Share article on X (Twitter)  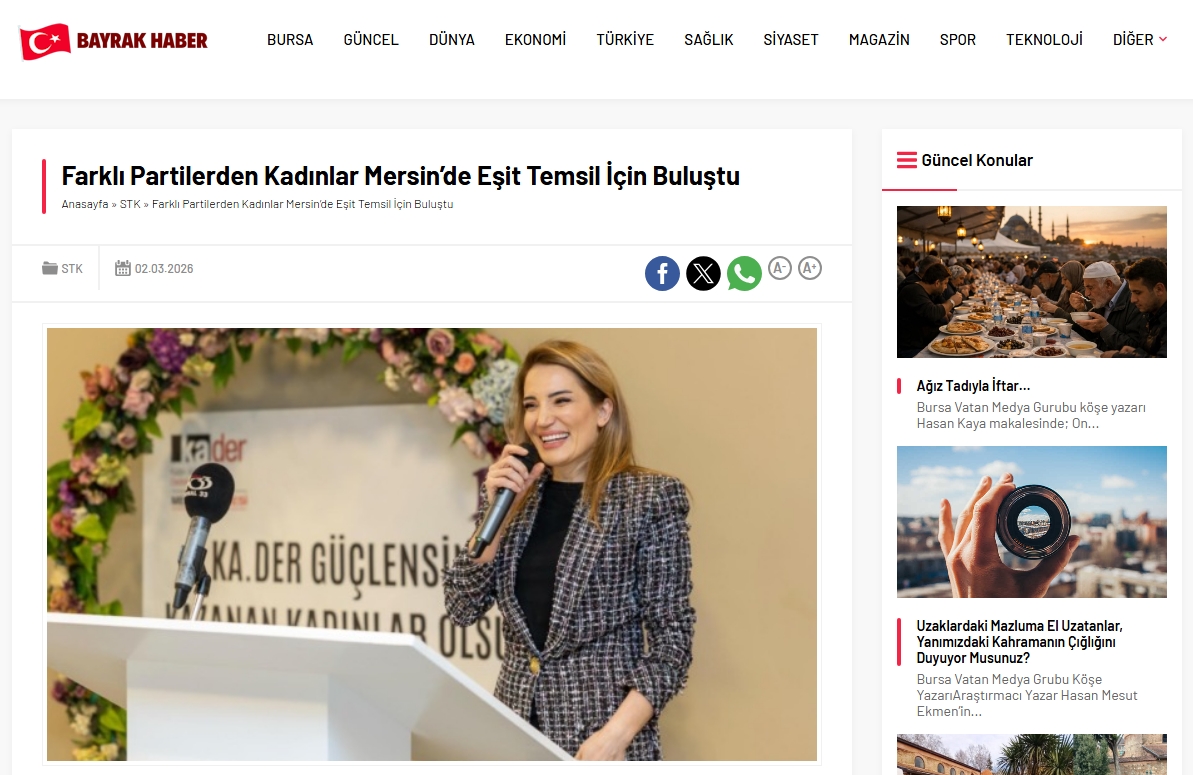click(x=703, y=273)
